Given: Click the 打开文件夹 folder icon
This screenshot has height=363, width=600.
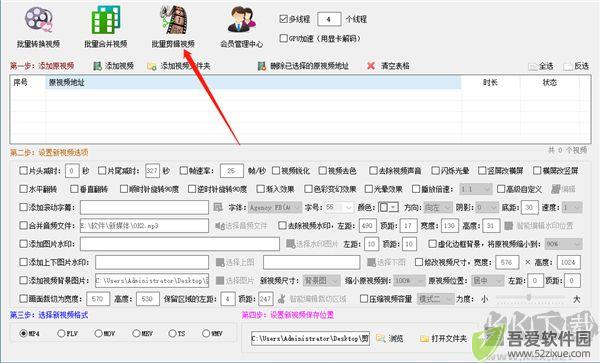Looking at the screenshot, I should (x=424, y=339).
